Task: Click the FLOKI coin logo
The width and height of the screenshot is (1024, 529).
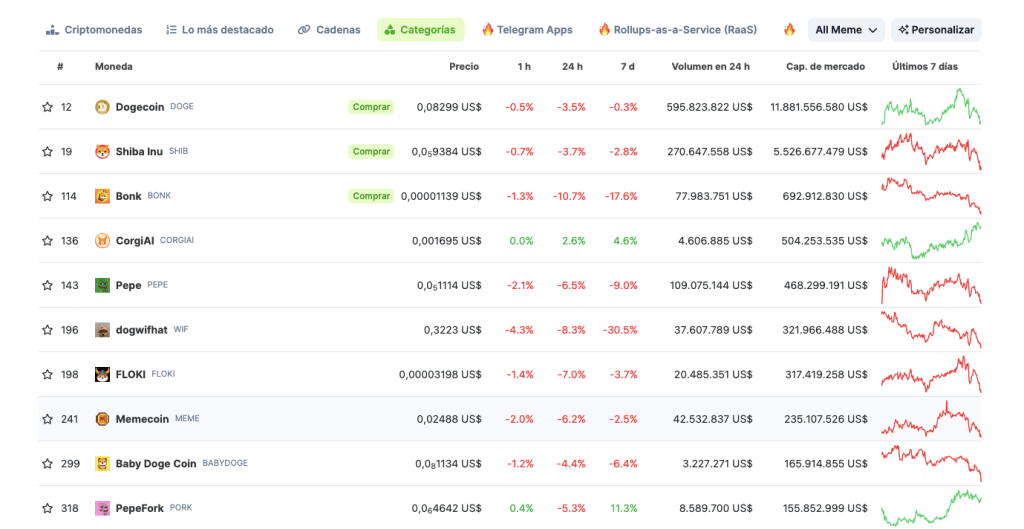Action: pos(102,374)
